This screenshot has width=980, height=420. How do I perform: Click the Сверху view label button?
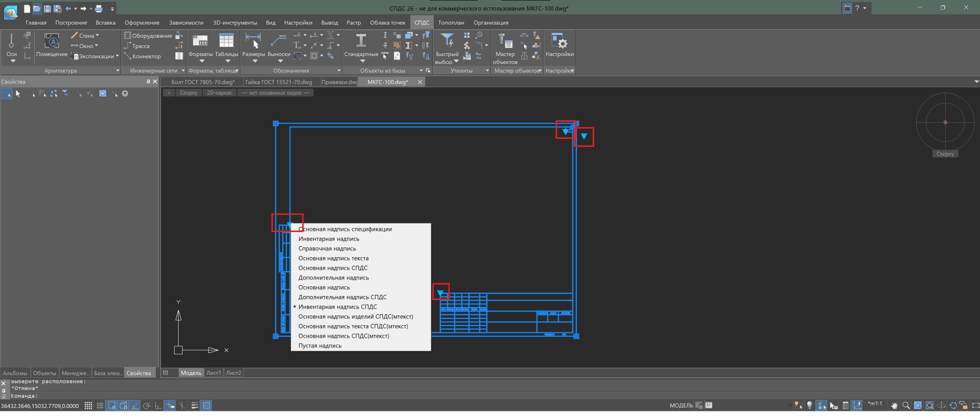(188, 92)
